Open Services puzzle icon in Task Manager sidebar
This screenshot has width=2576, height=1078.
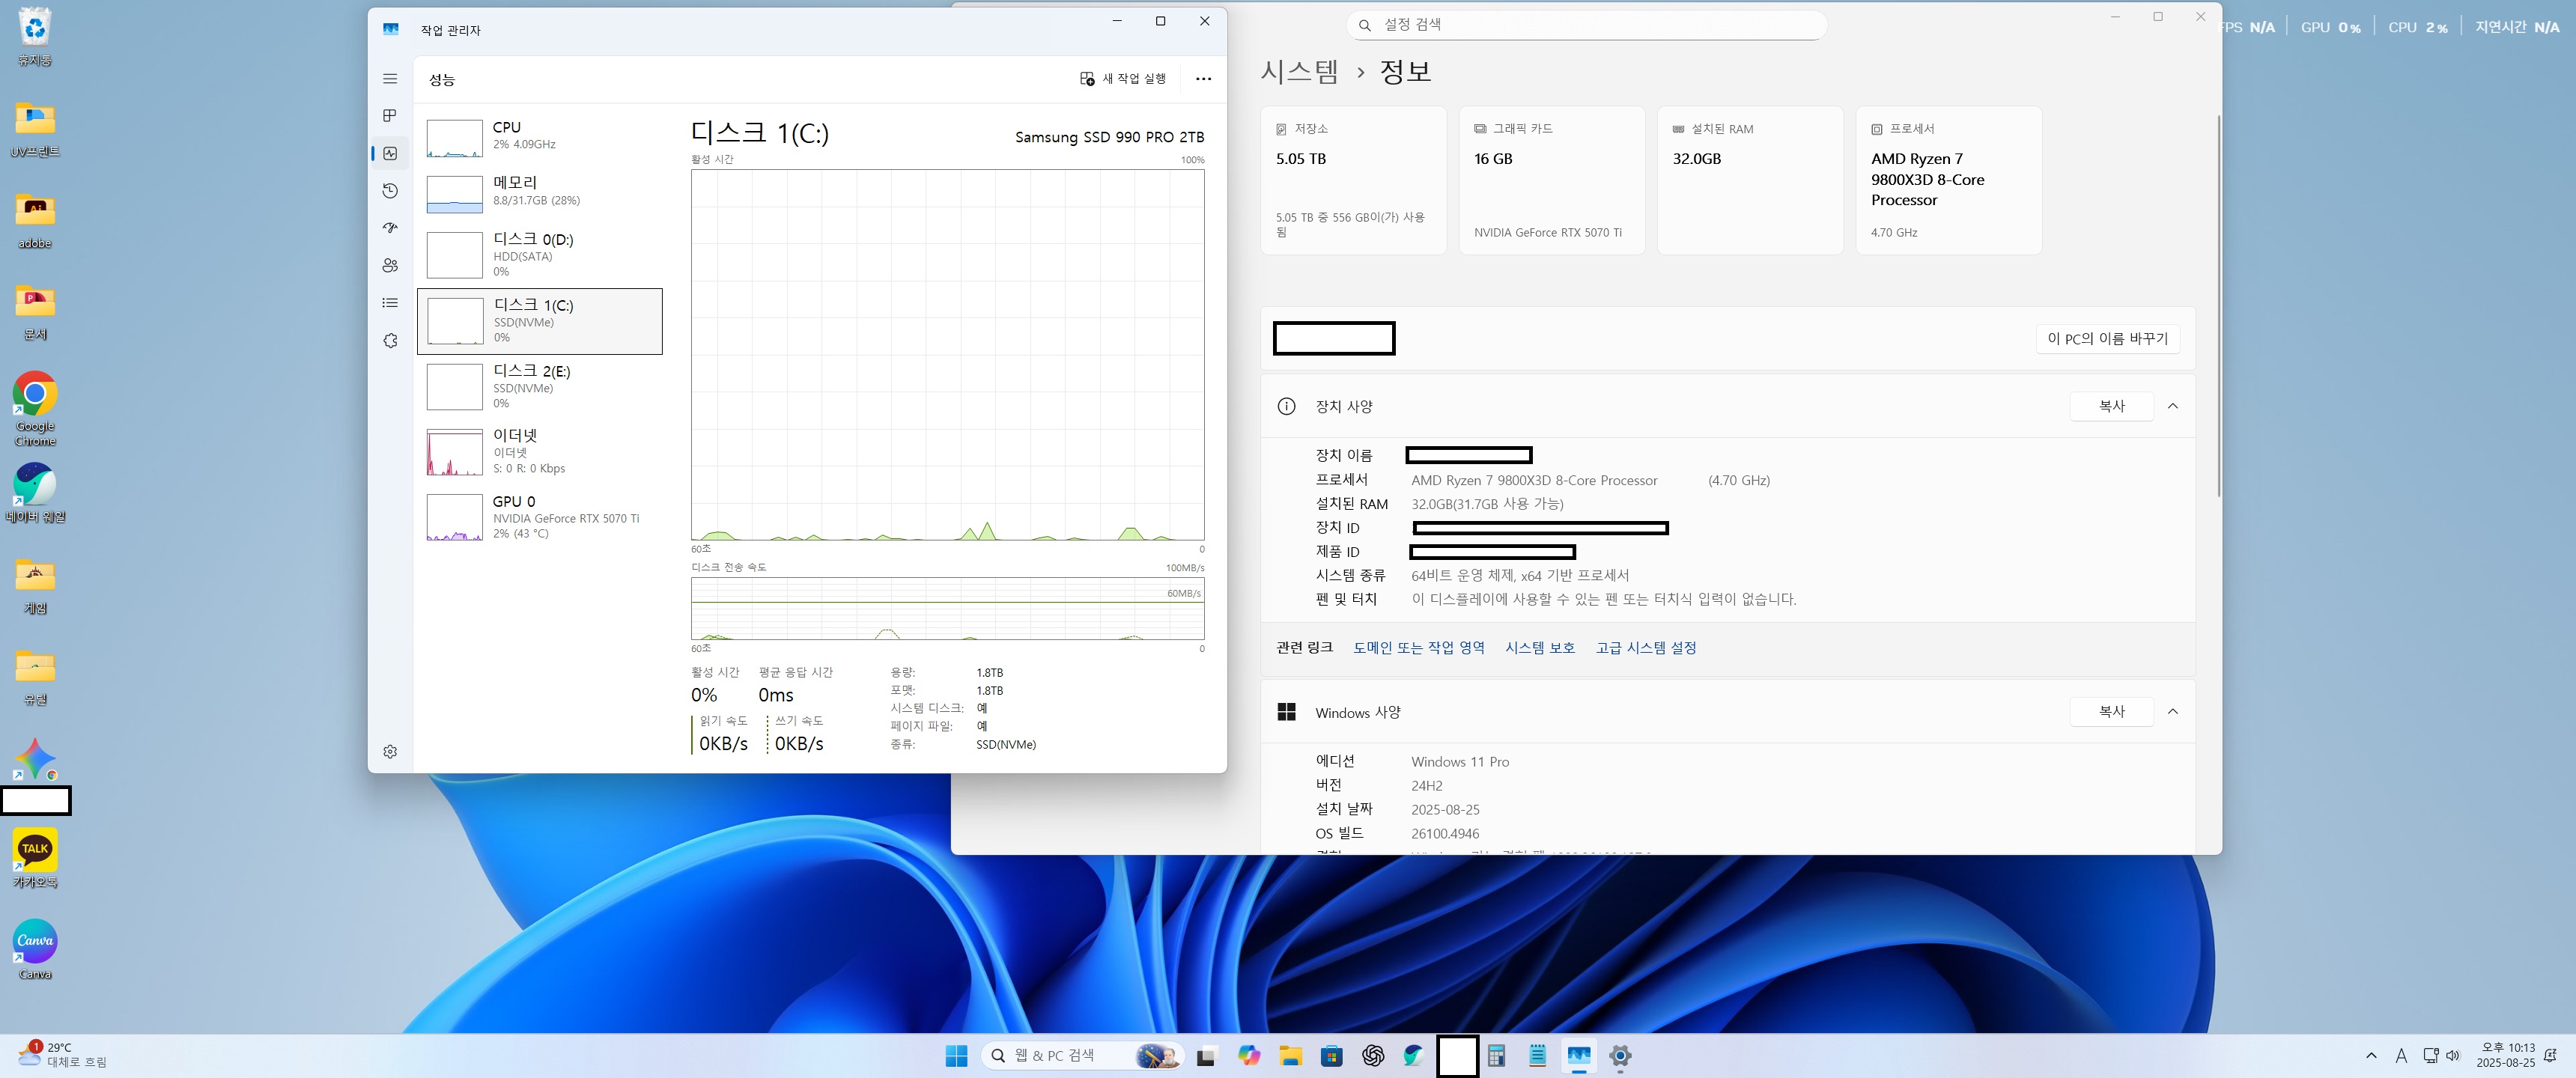pos(390,341)
